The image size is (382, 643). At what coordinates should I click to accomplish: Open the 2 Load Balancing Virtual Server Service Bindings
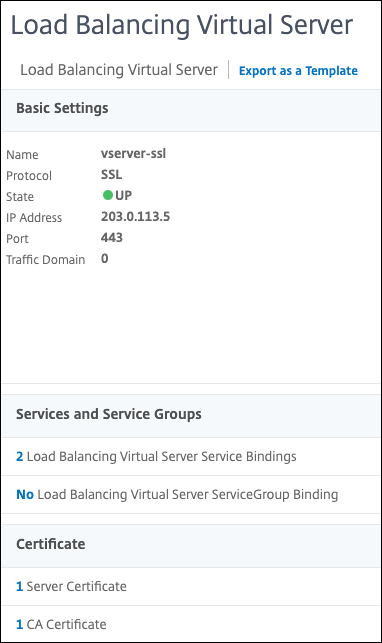point(191,456)
